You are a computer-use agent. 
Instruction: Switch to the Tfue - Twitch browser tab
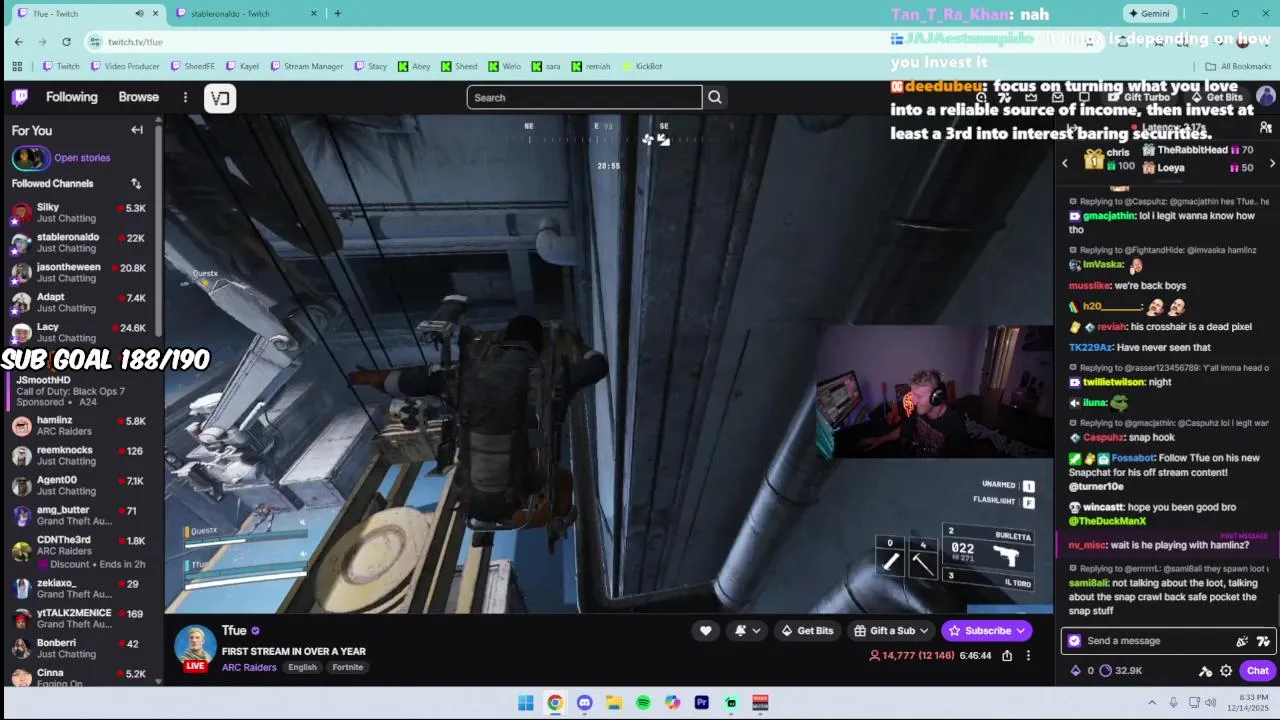85,13
